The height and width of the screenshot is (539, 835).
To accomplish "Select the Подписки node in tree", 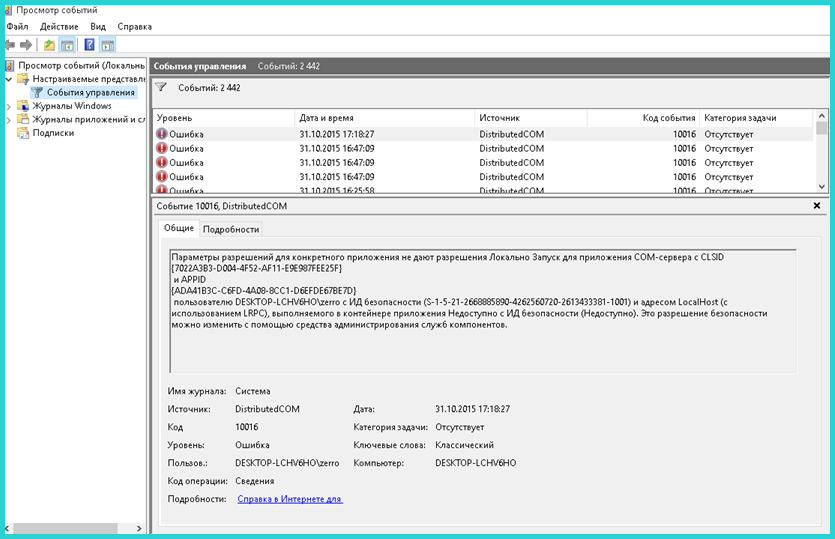I will click(x=52, y=133).
